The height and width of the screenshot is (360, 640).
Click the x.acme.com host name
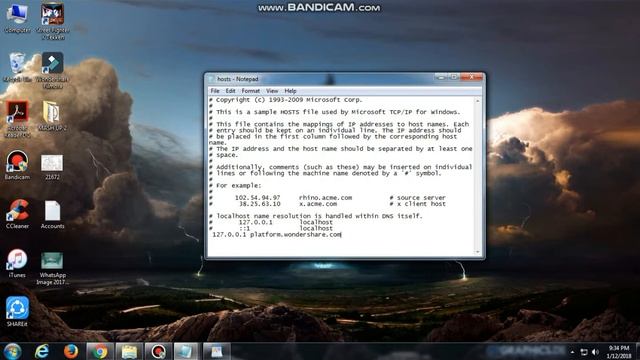point(318,204)
